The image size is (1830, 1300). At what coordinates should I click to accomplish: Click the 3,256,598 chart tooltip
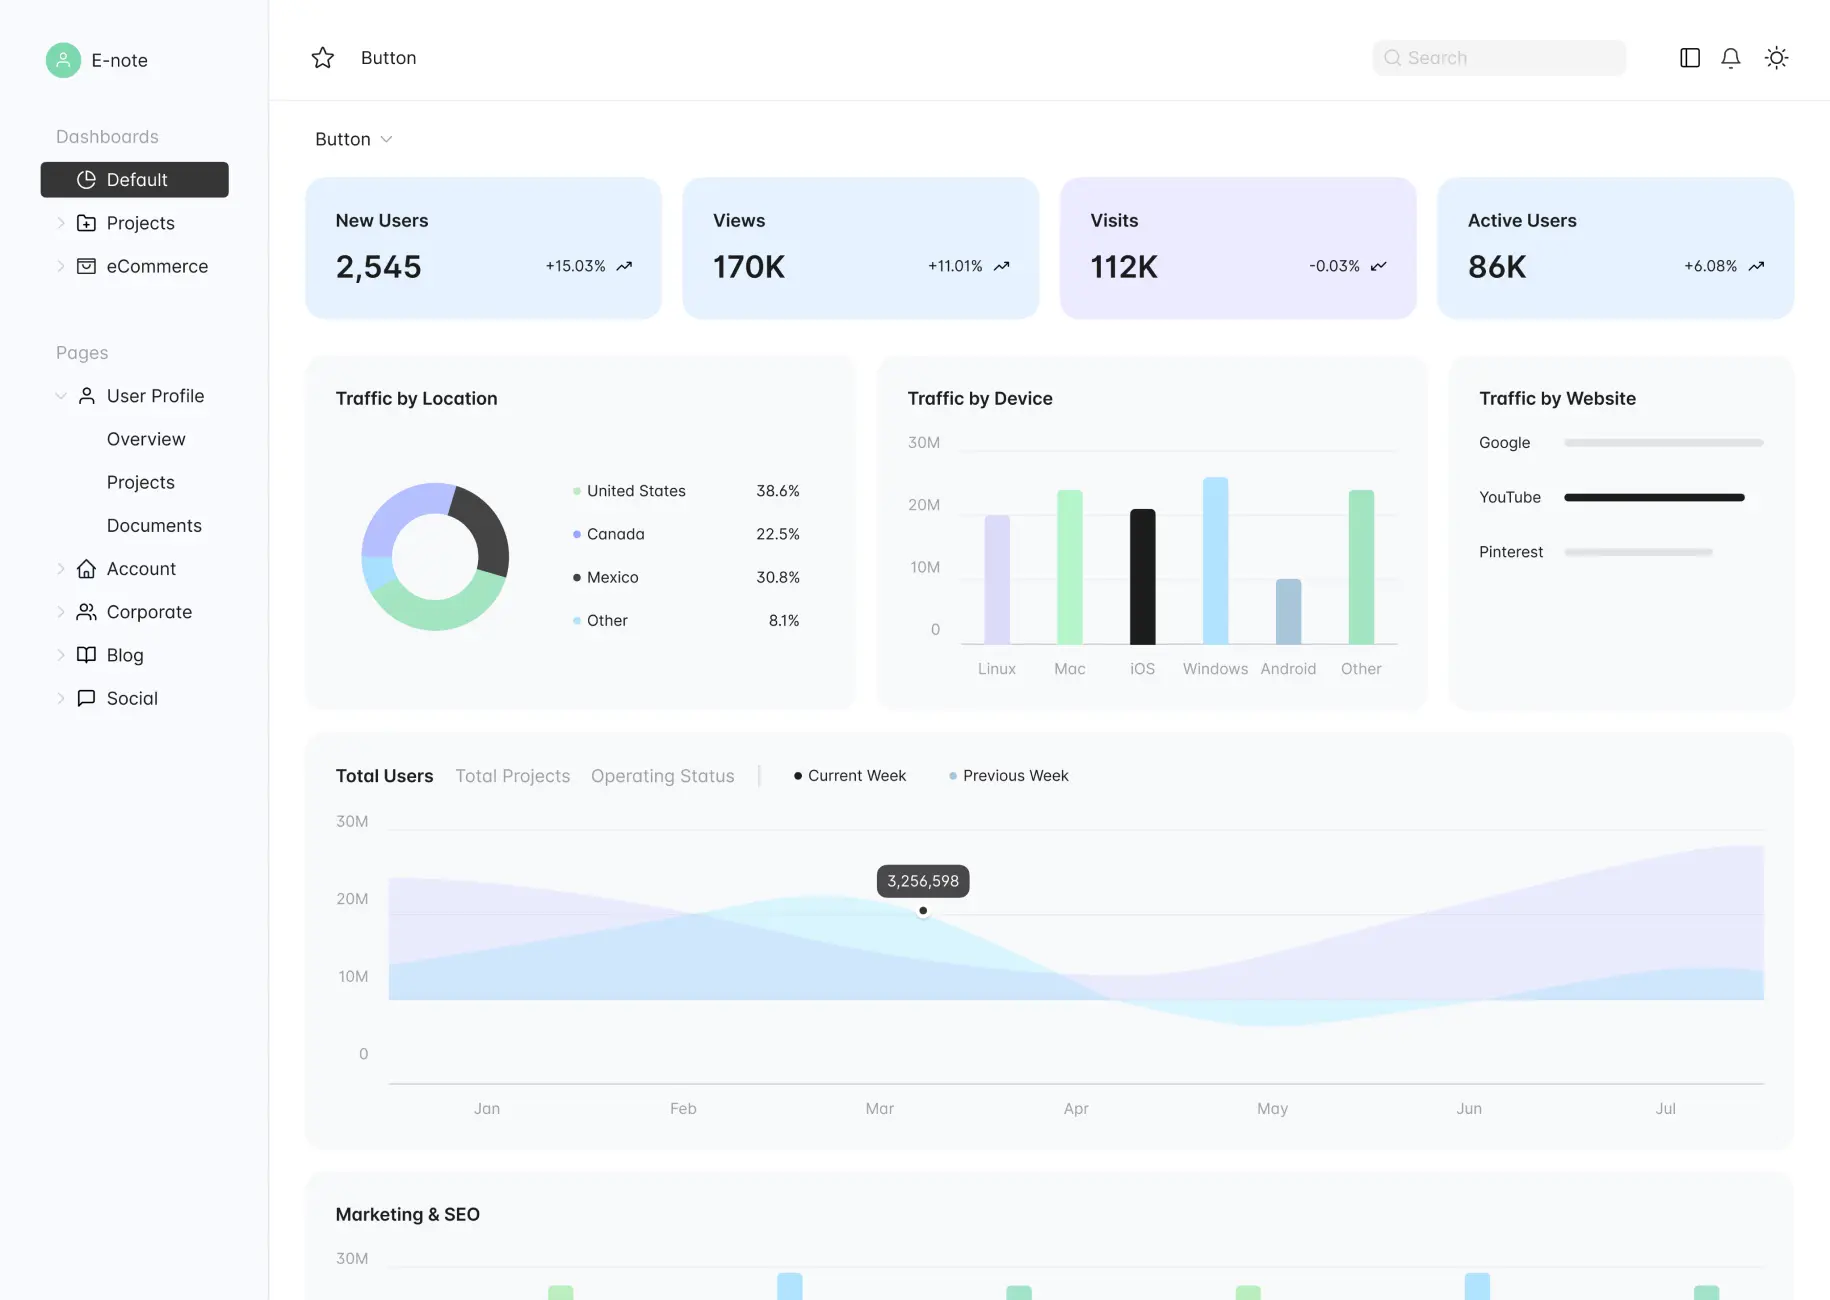pos(923,881)
